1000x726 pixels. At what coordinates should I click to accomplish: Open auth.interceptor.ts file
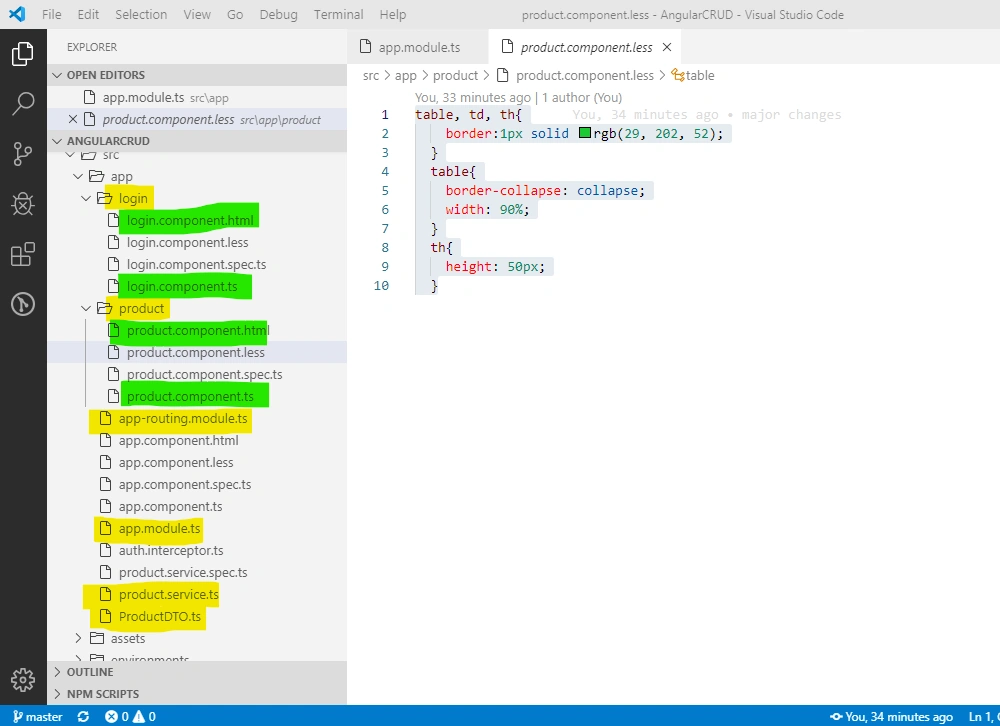click(198, 551)
